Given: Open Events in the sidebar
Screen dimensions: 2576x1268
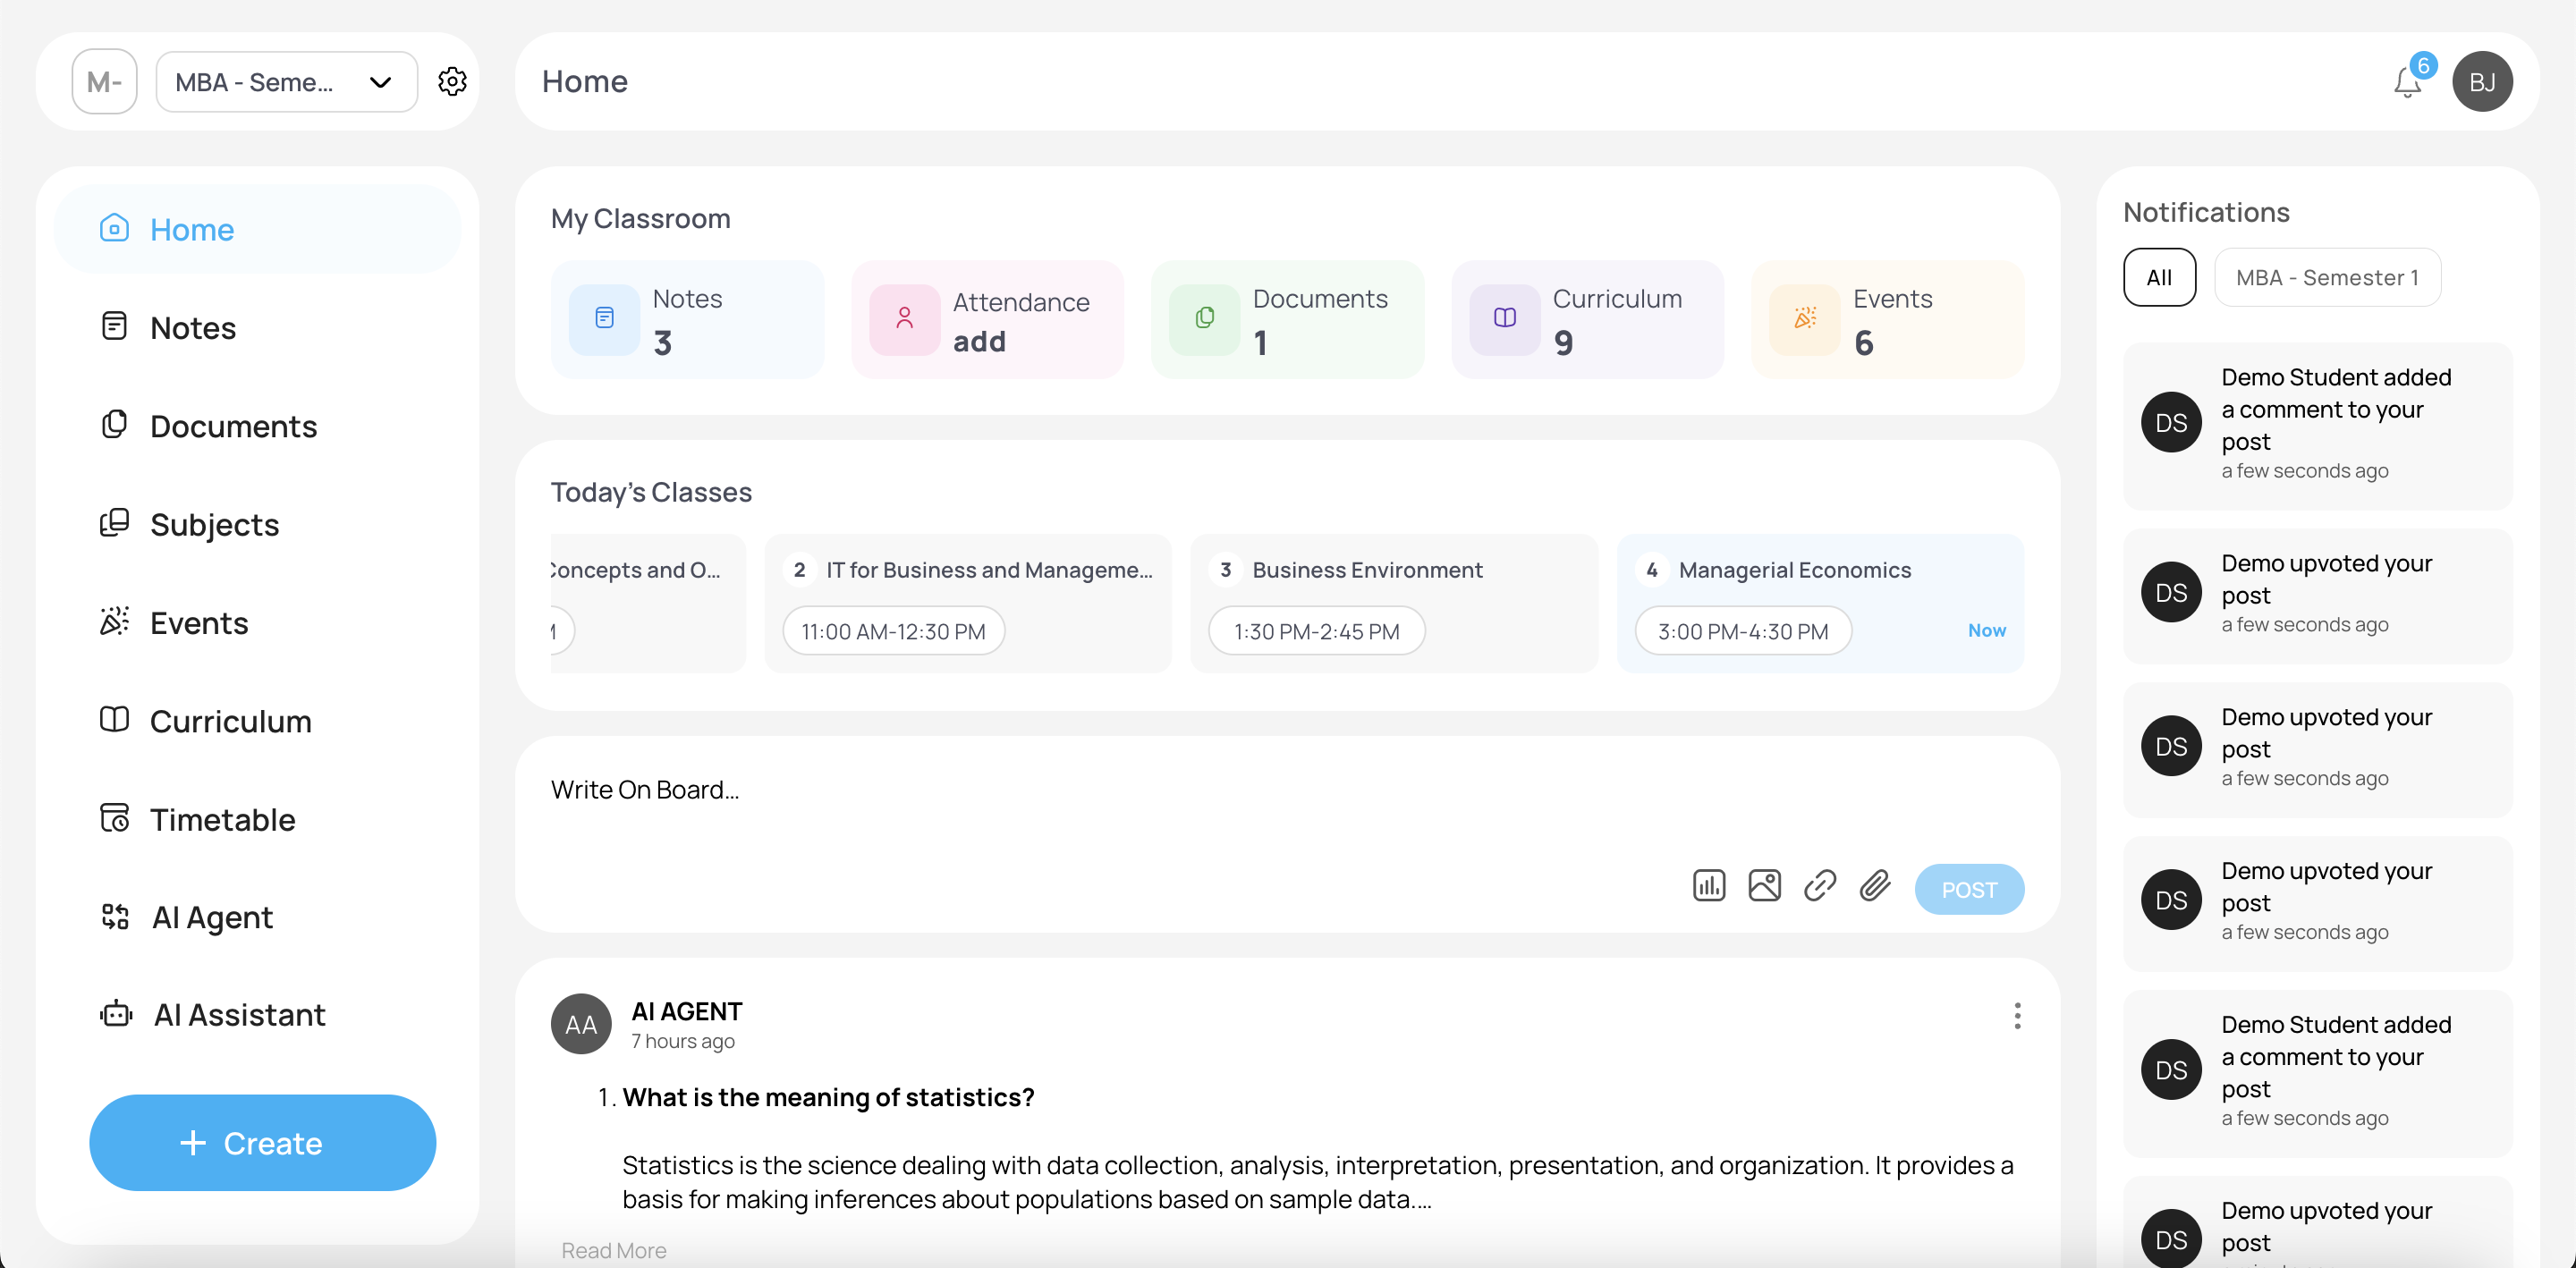Looking at the screenshot, I should (257, 622).
